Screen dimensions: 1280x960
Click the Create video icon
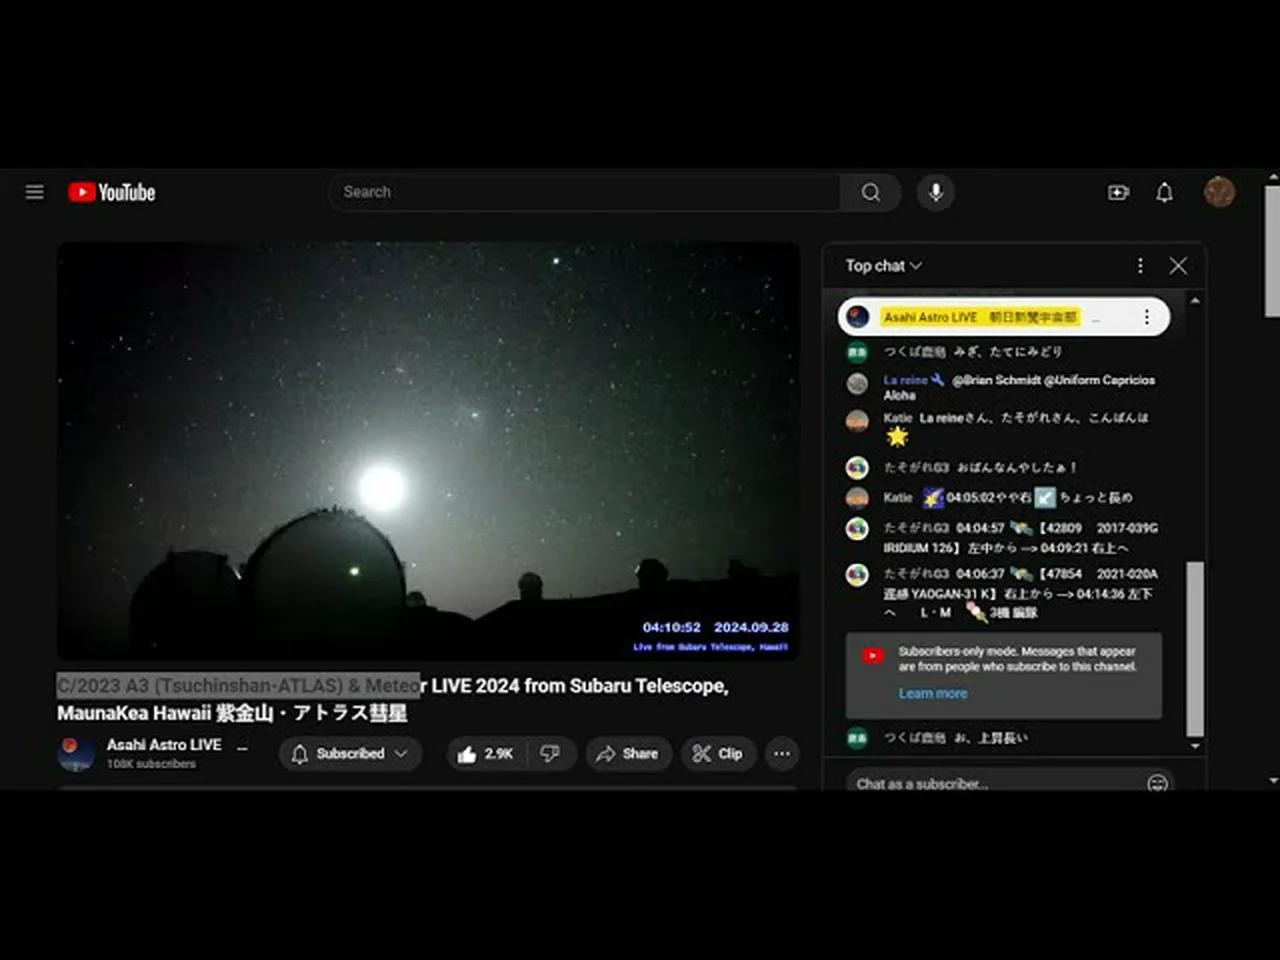pyautogui.click(x=1118, y=192)
